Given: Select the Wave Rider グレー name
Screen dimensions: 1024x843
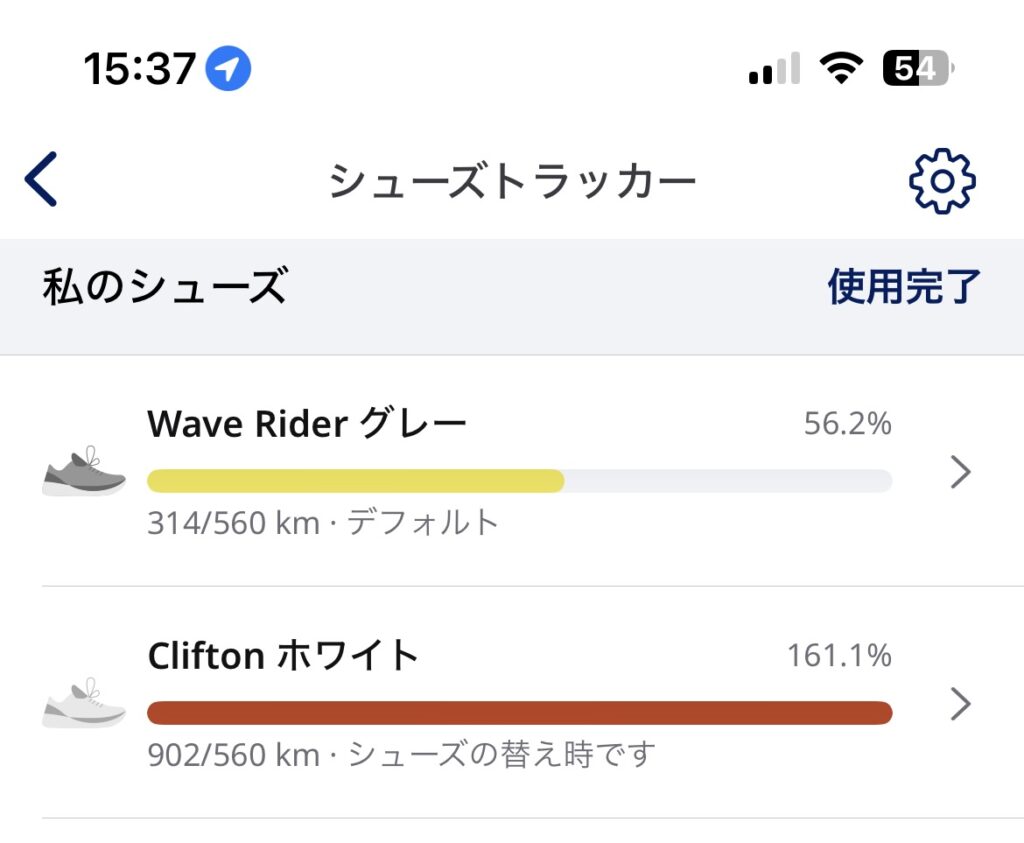Looking at the screenshot, I should (x=307, y=425).
